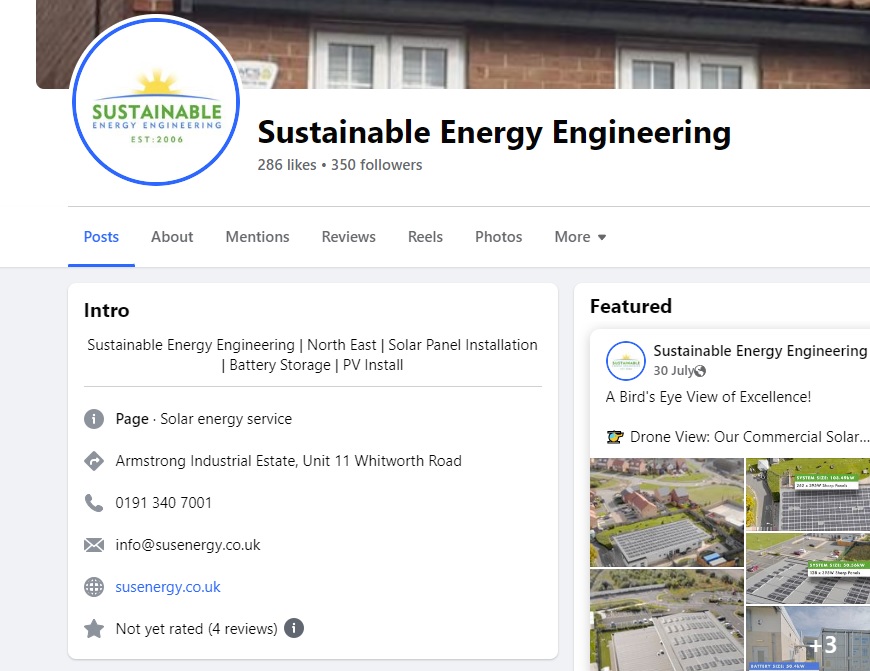
Task: Click the 30 July post date link
Action: click(x=673, y=371)
